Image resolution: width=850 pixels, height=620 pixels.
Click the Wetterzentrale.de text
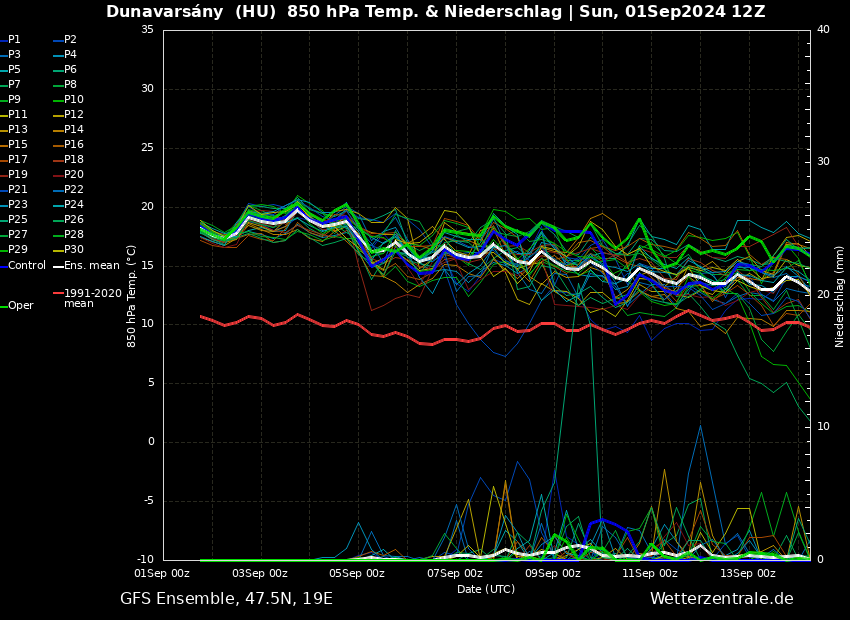(721, 599)
